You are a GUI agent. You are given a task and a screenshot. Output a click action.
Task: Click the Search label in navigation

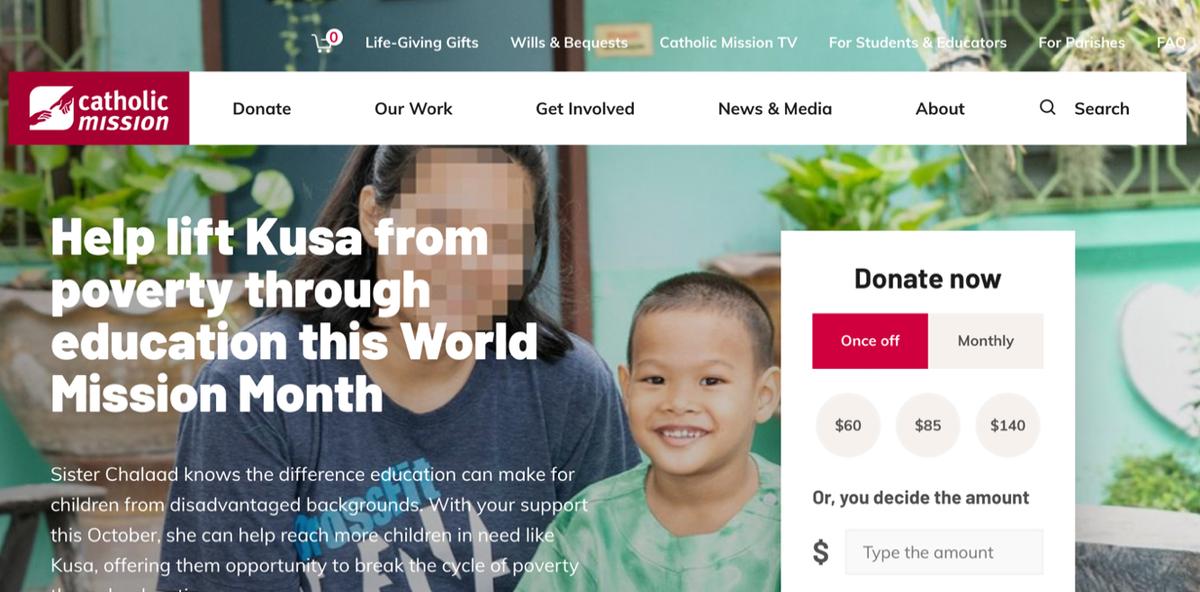coord(1102,109)
